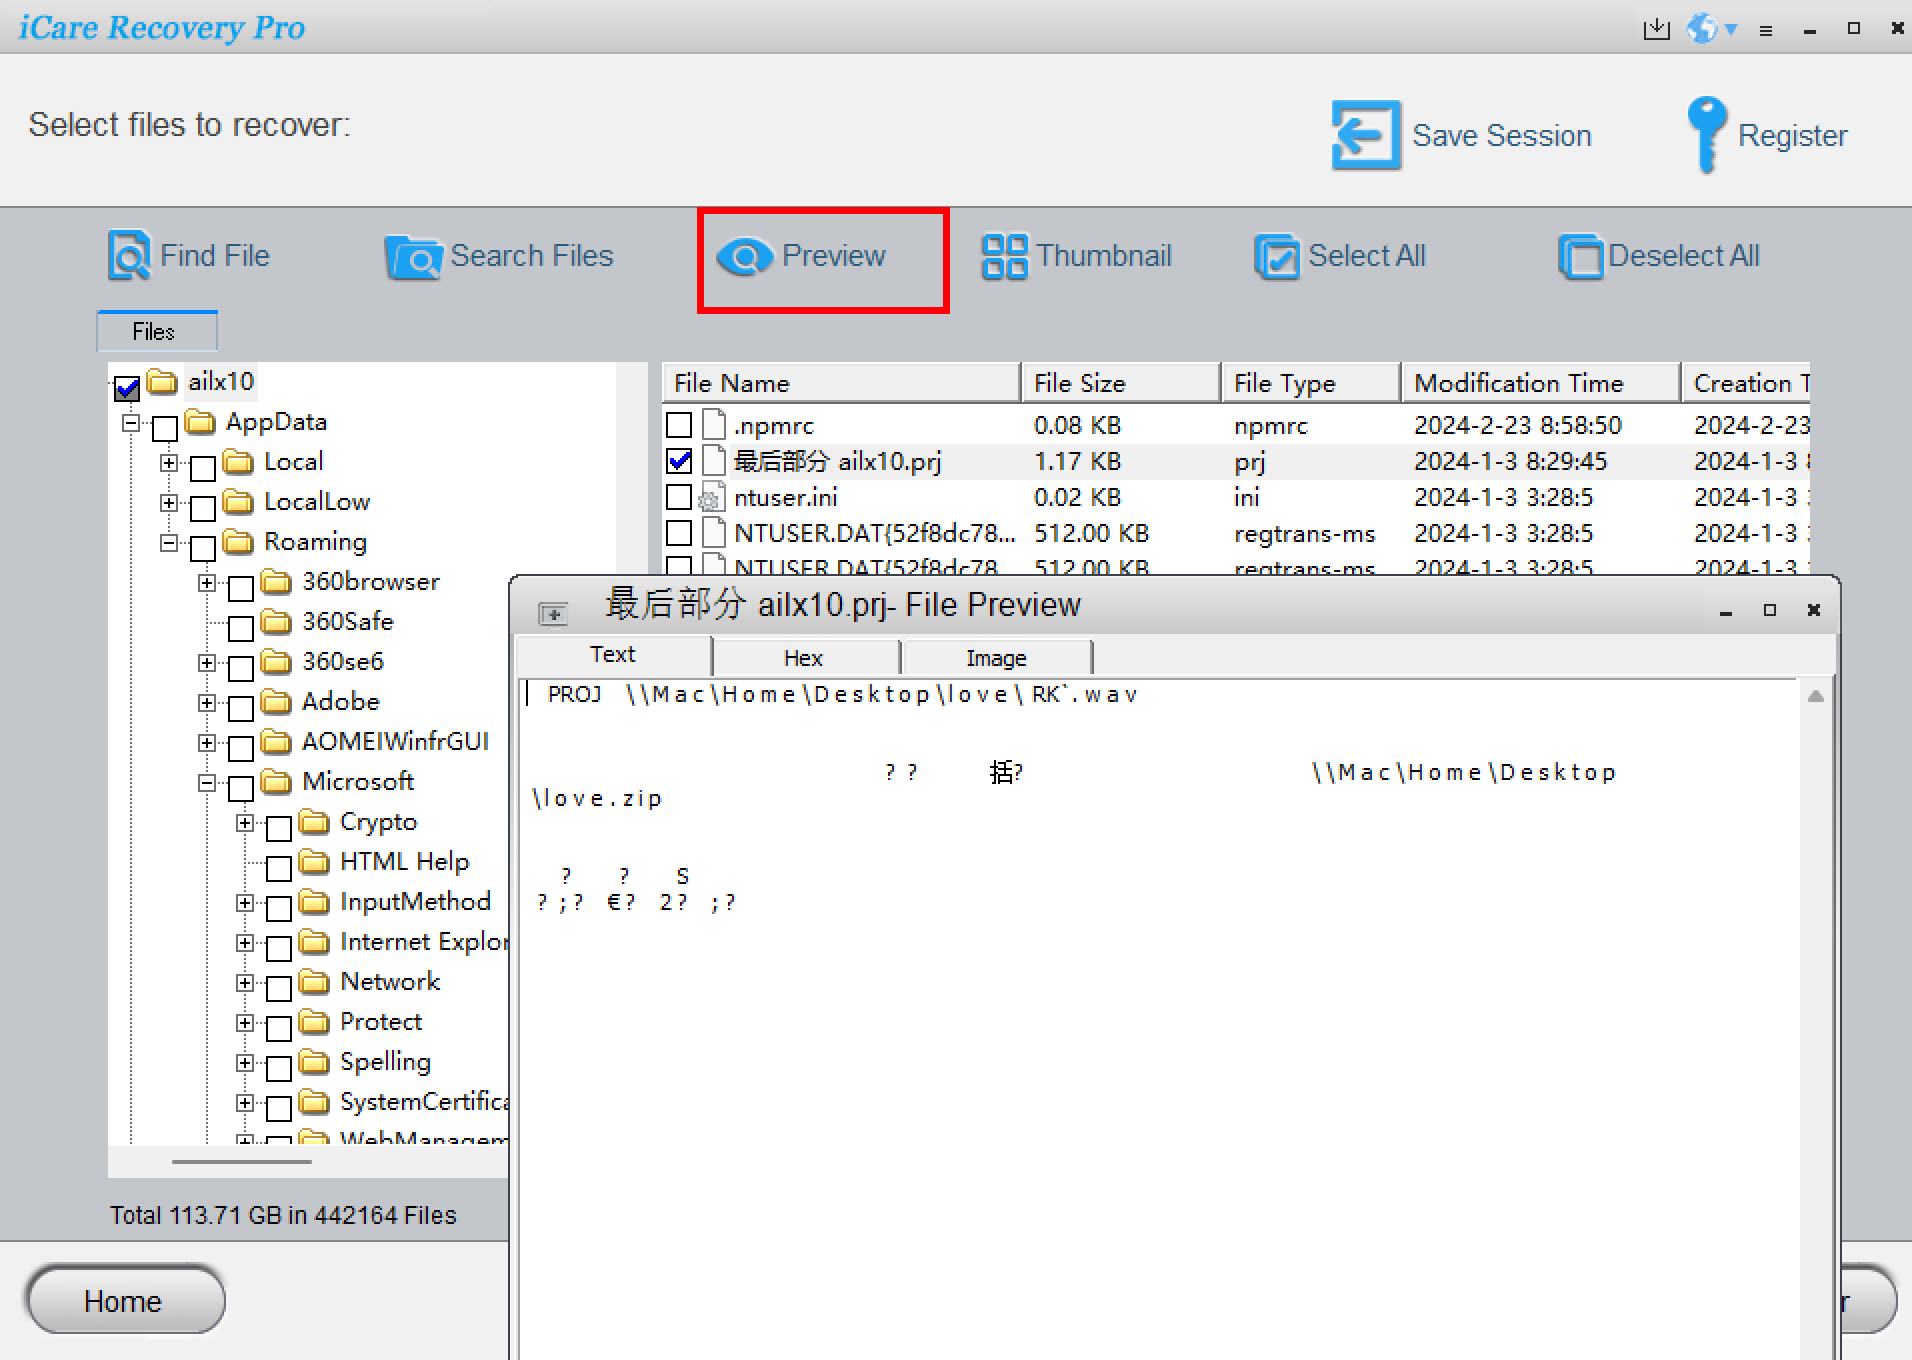The image size is (1912, 1360).
Task: Open Save Session
Action: pyautogui.click(x=1462, y=135)
